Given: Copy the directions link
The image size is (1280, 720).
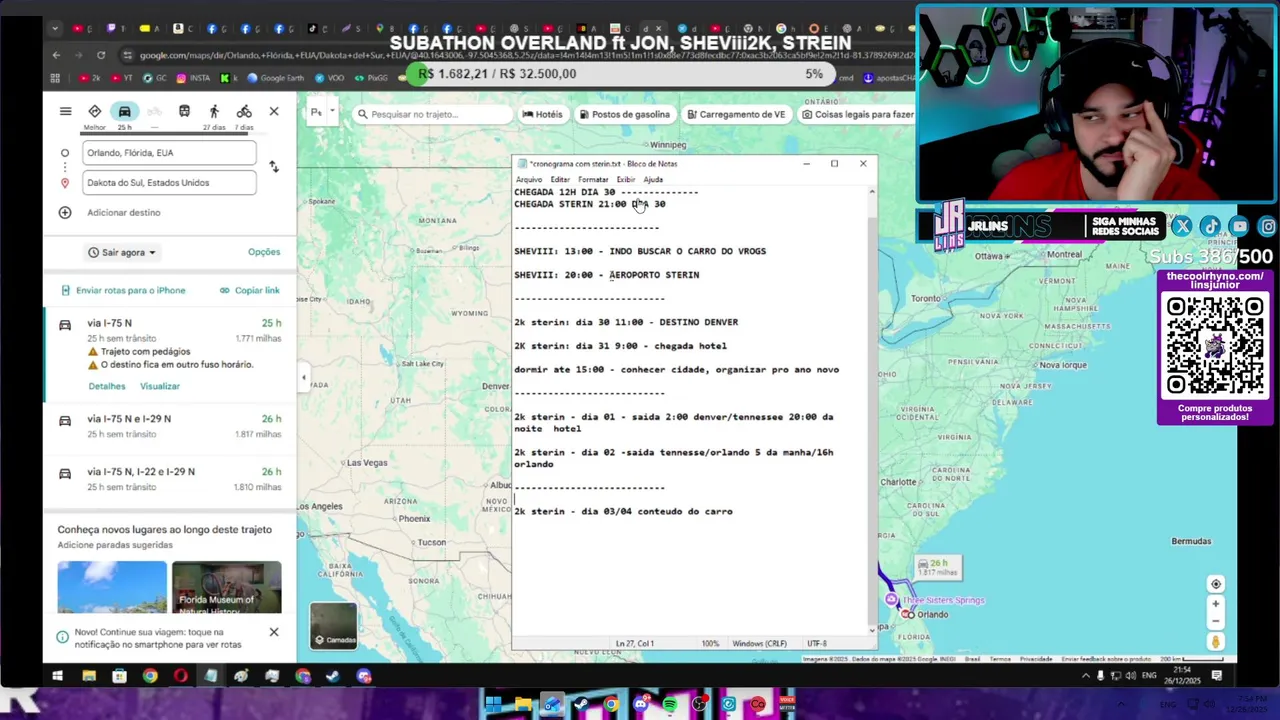Looking at the screenshot, I should [249, 290].
